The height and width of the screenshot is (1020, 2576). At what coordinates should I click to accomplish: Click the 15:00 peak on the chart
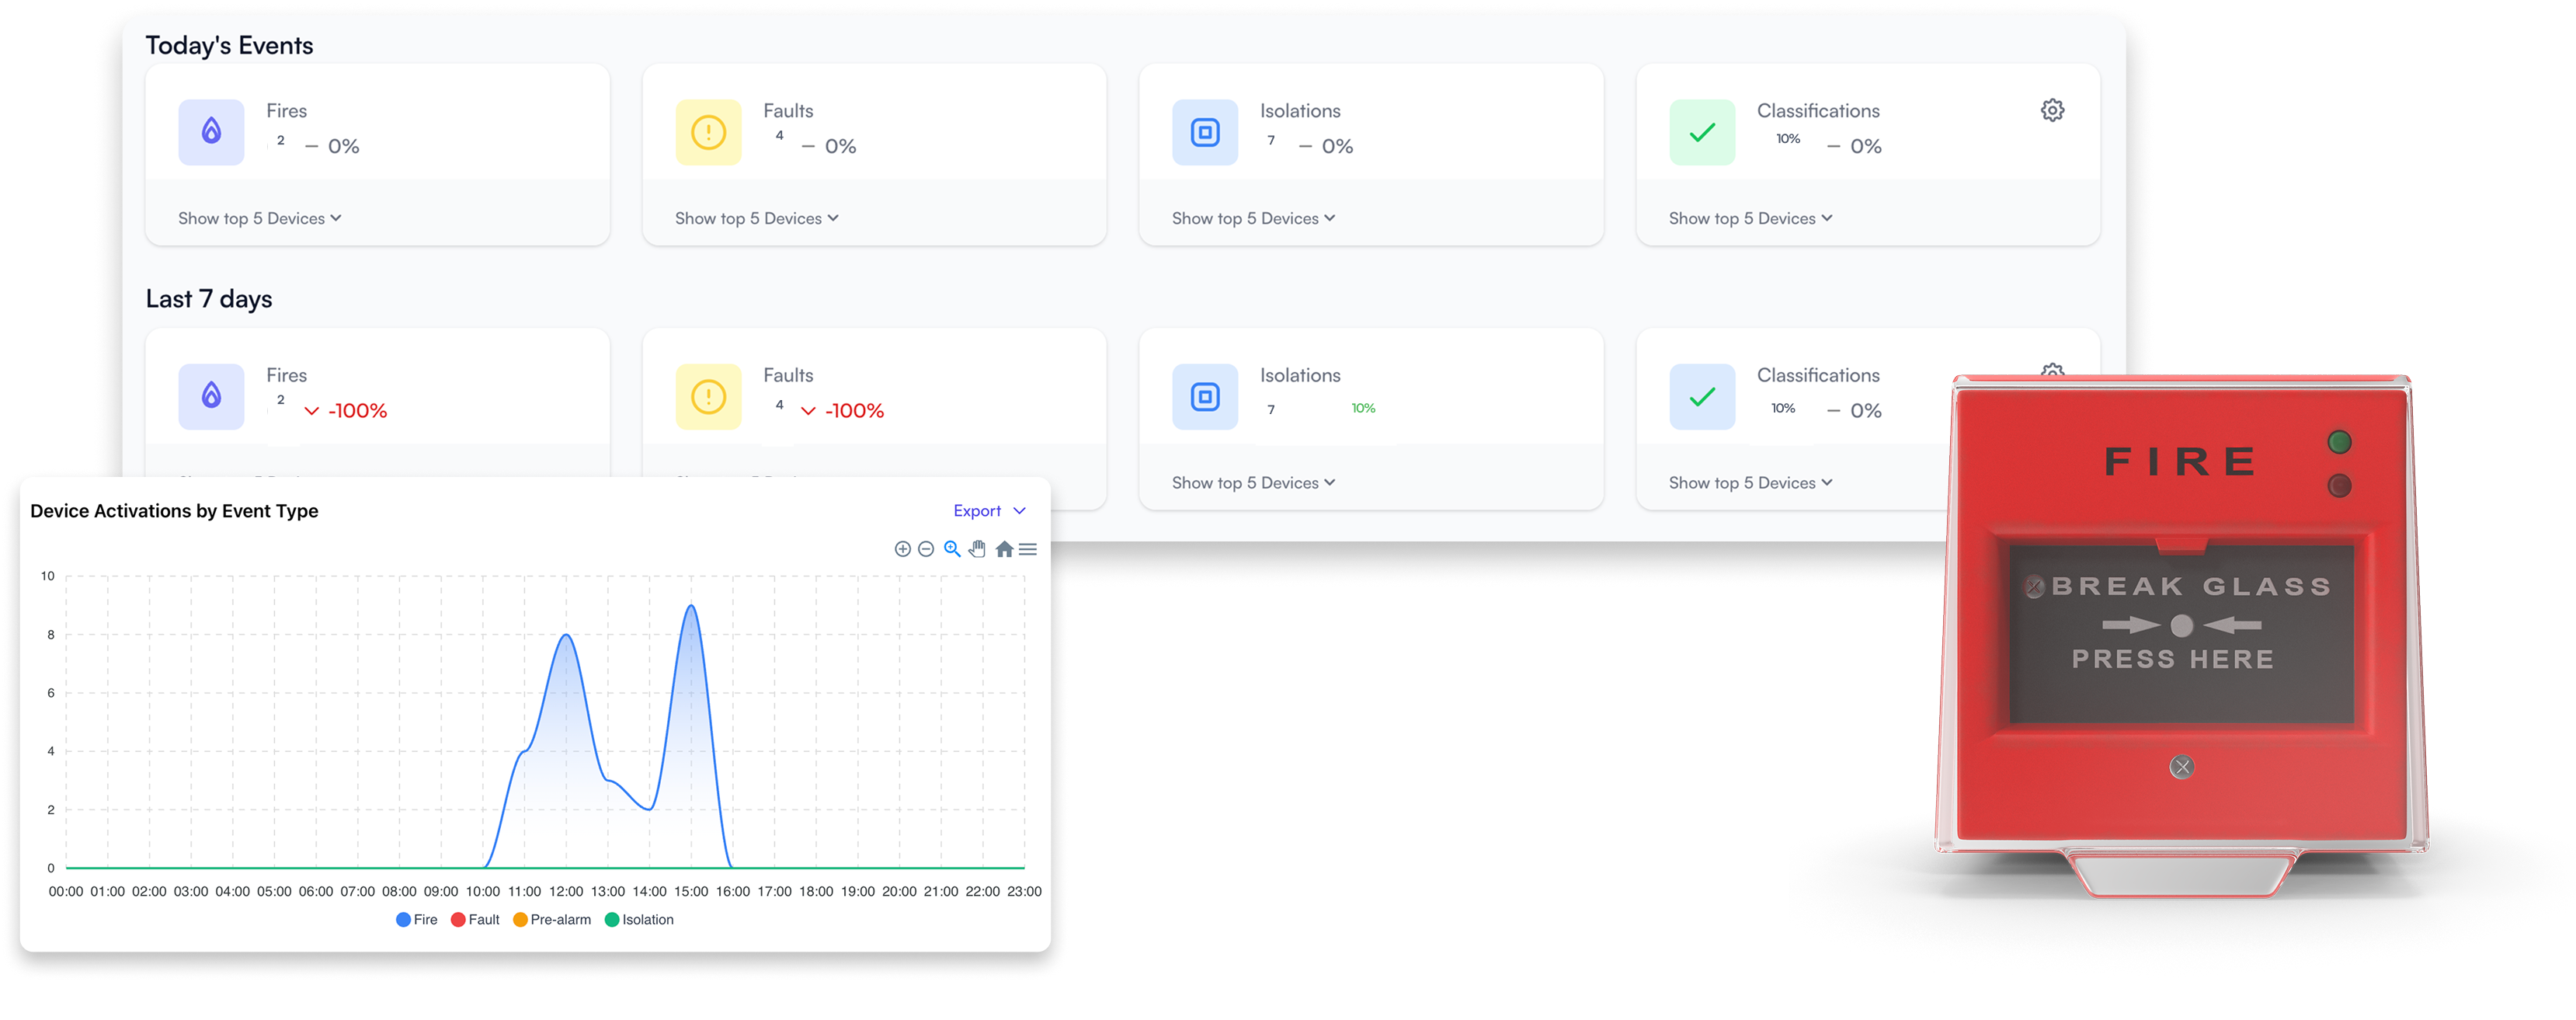[x=691, y=606]
